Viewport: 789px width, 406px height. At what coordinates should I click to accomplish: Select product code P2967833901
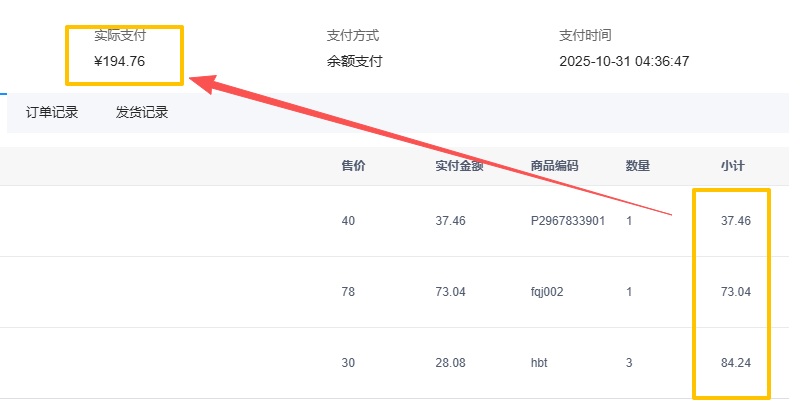pyautogui.click(x=567, y=221)
